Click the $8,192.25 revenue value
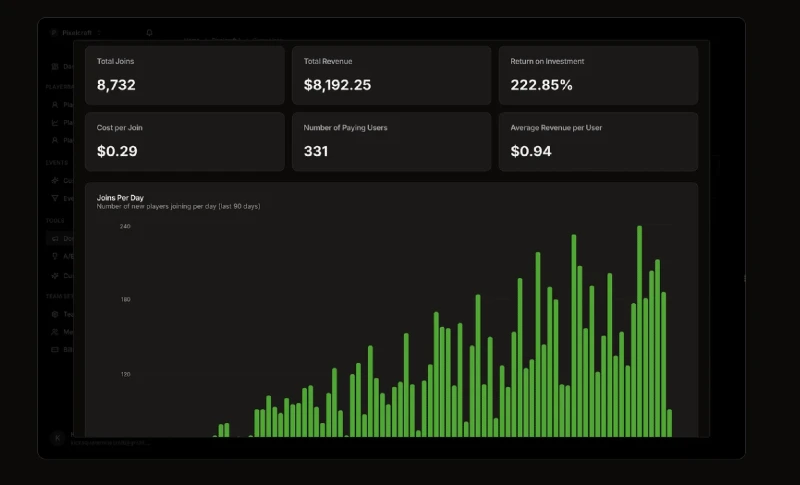Screen dimensions: 800x485 pyautogui.click(x=337, y=85)
